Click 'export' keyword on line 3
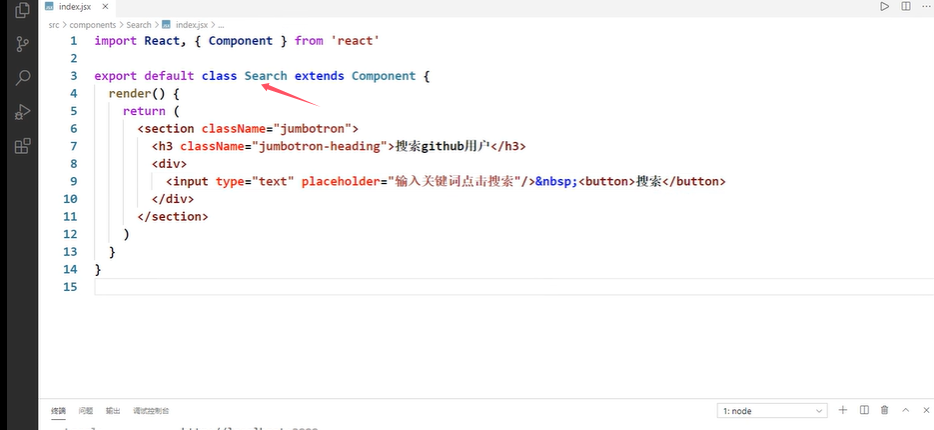The image size is (934, 430). [x=116, y=76]
